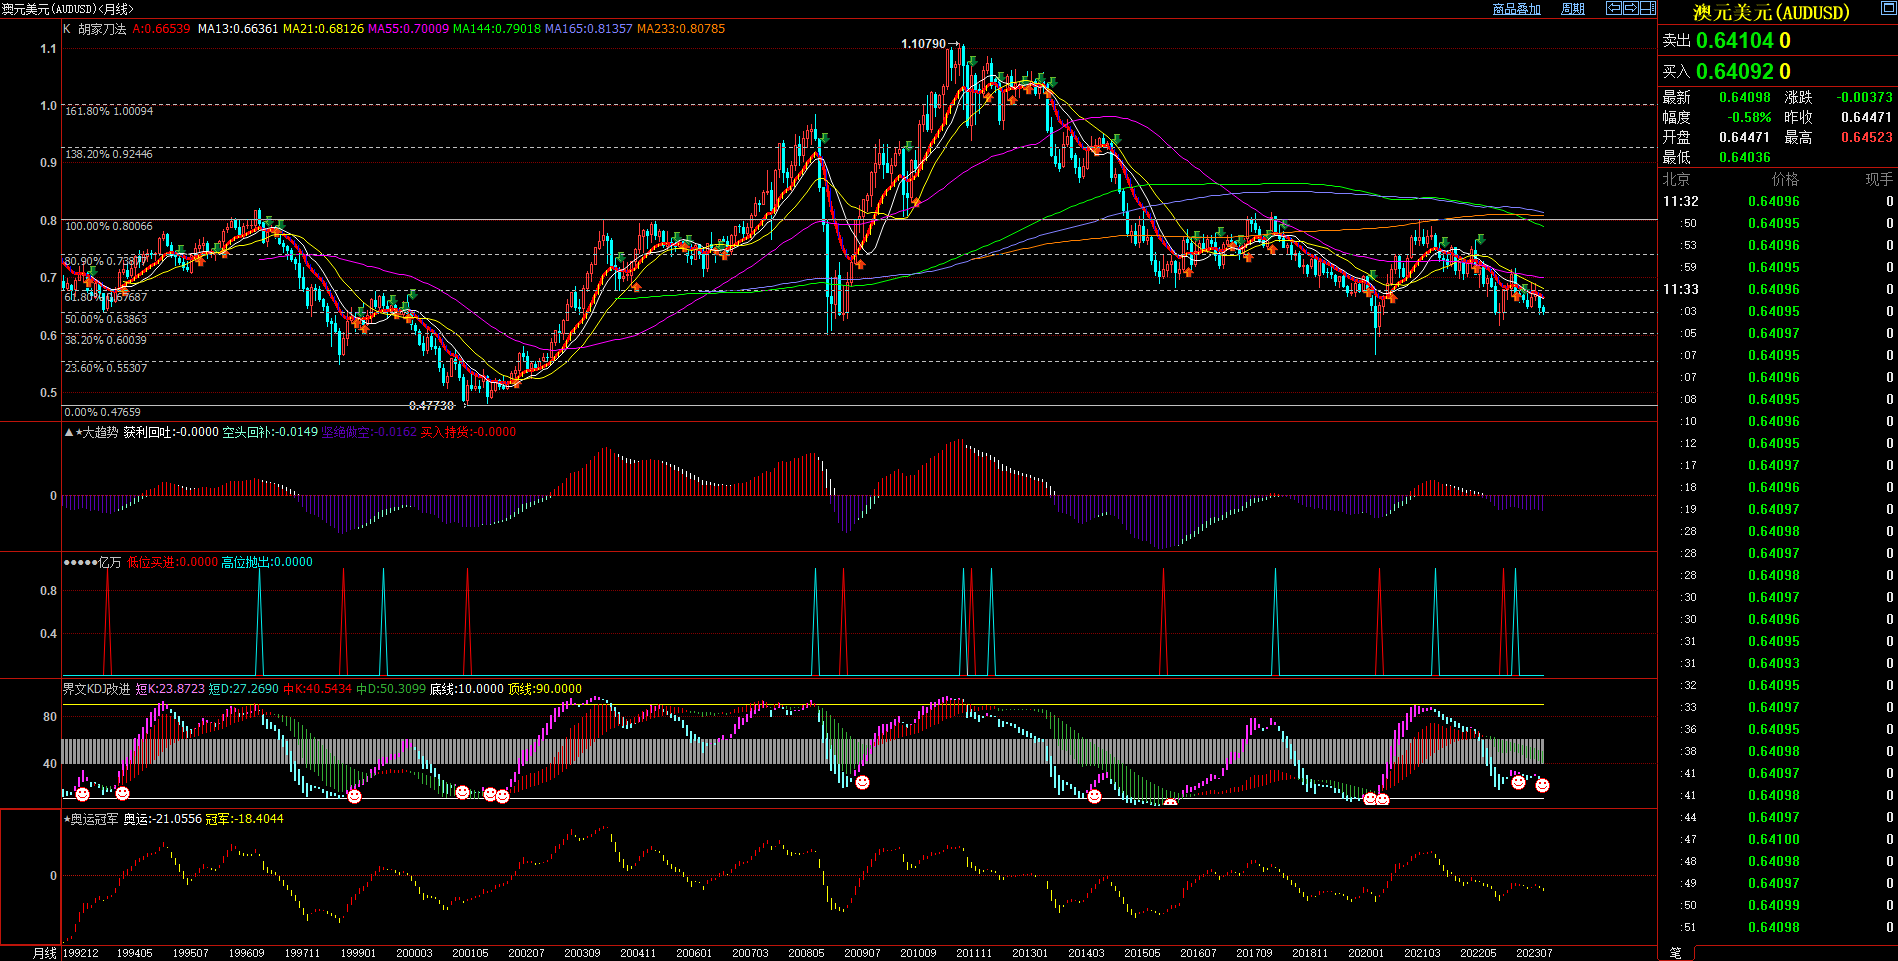The width and height of the screenshot is (1898, 961).
Task: Click the 亿万 indicator panel title
Action: [109, 562]
